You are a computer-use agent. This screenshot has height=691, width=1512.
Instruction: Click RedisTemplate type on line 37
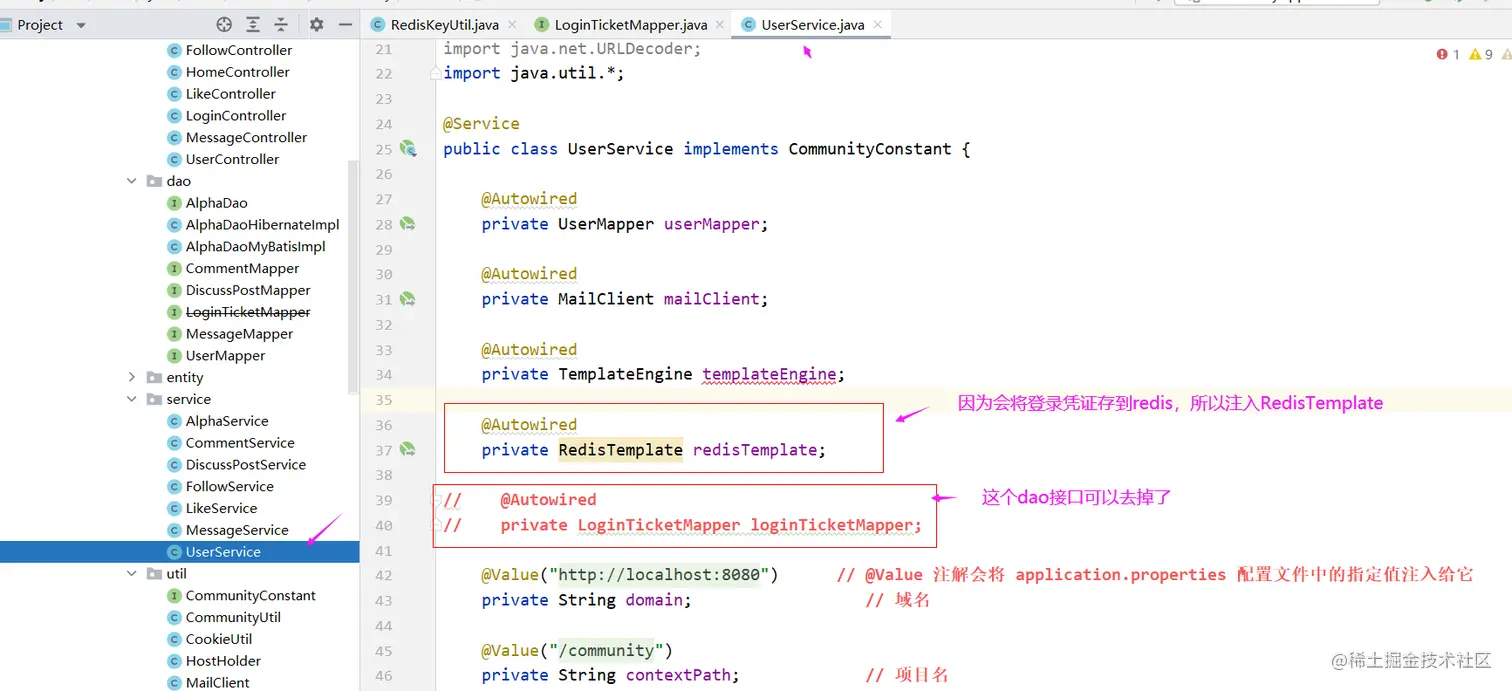pyautogui.click(x=620, y=450)
